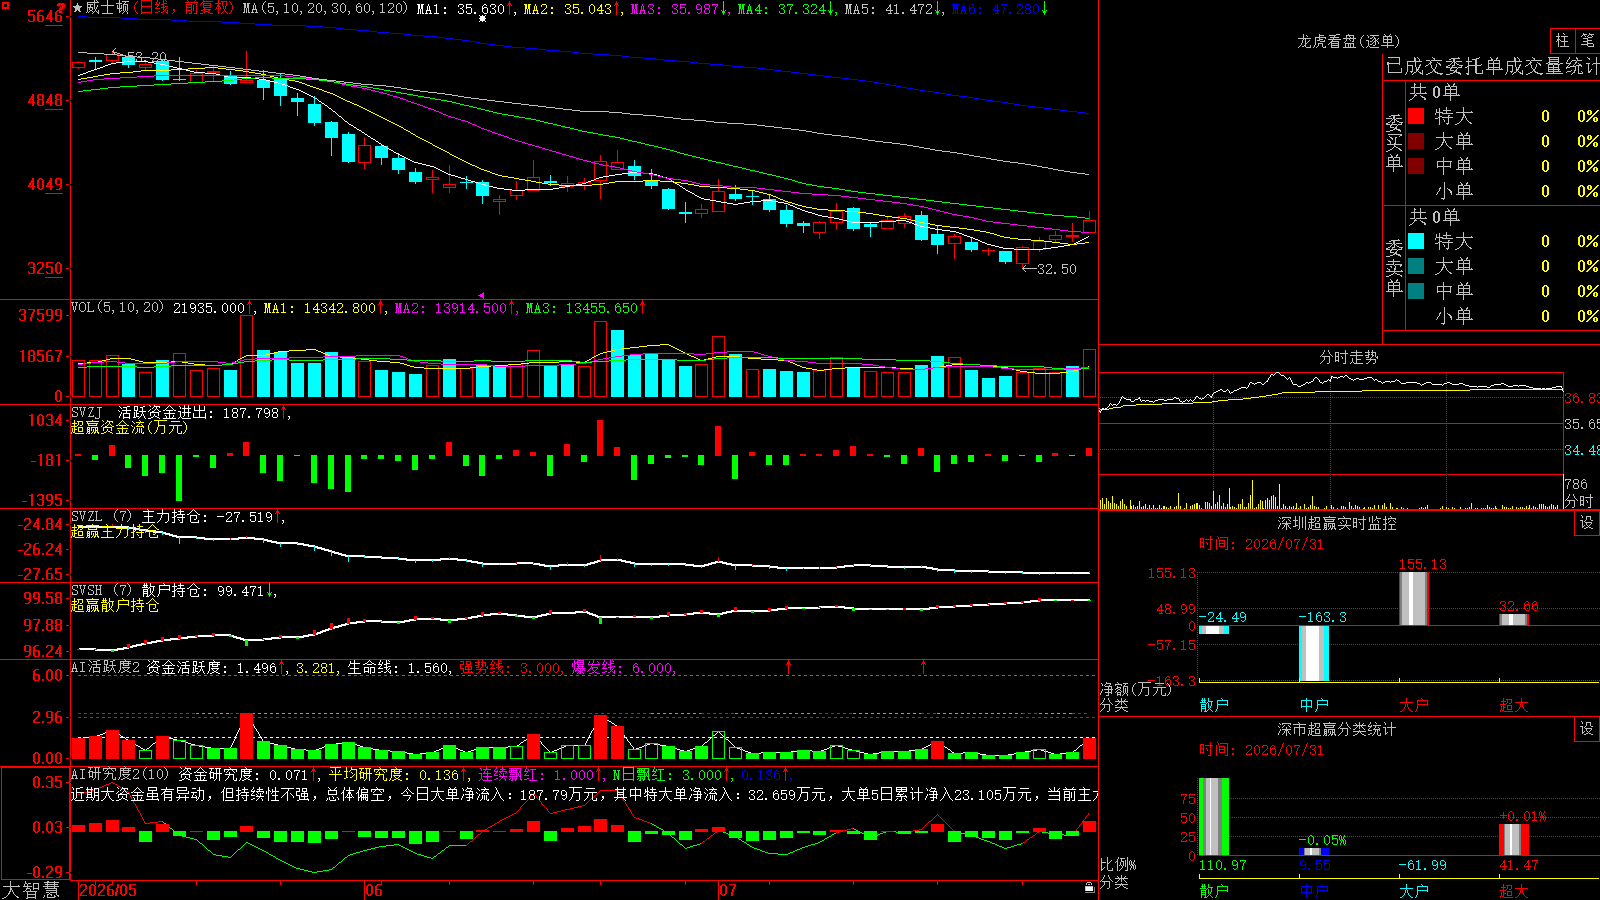Click the 笔 tick-view button
This screenshot has height=900, width=1600.
pos(1587,41)
